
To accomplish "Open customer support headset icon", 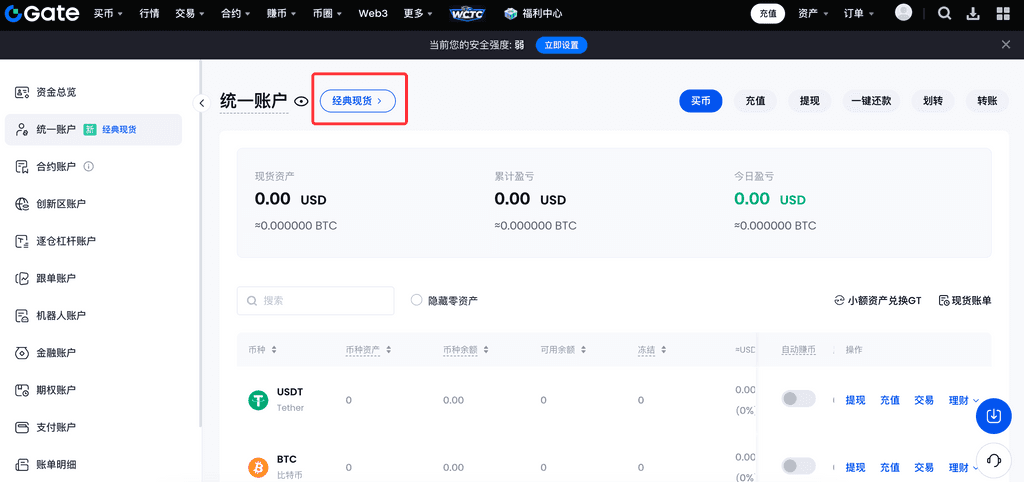I will 994,460.
